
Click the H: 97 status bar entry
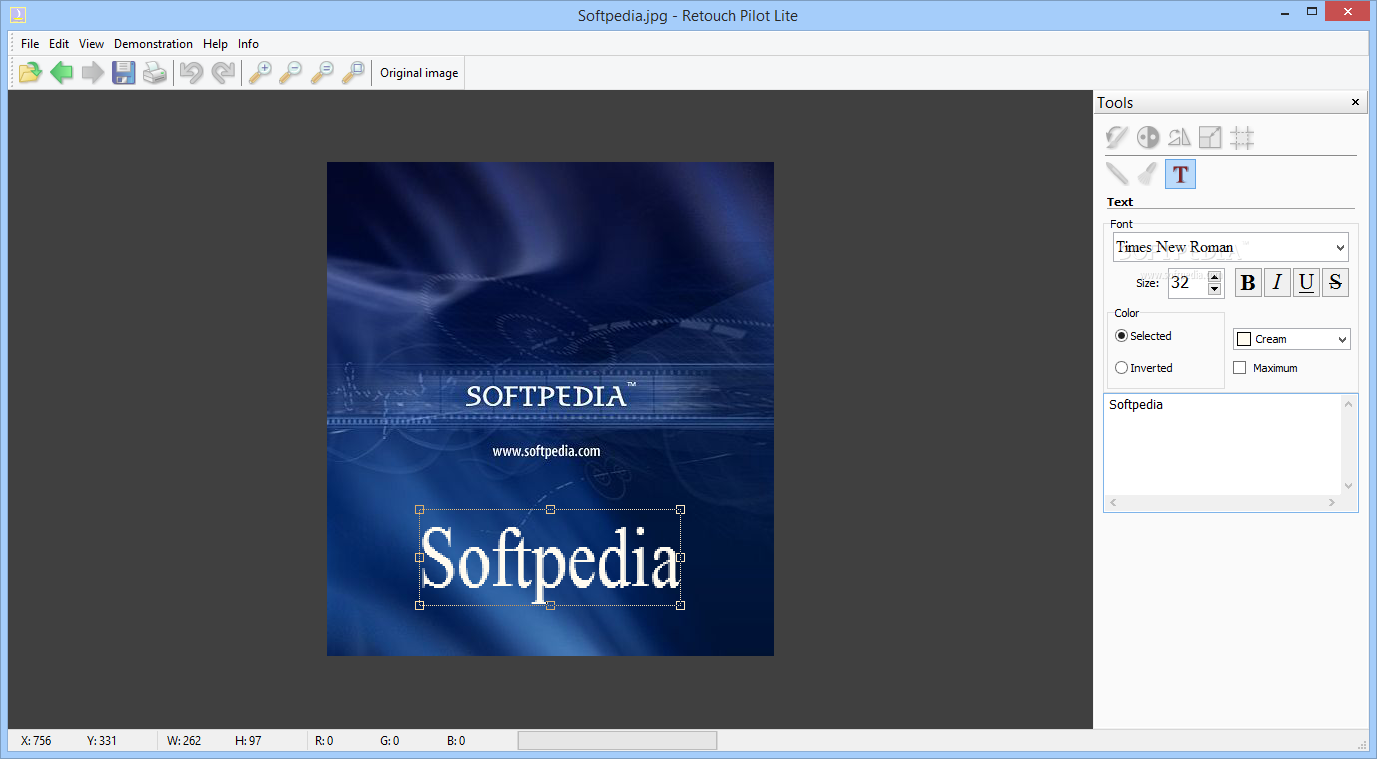coord(248,741)
